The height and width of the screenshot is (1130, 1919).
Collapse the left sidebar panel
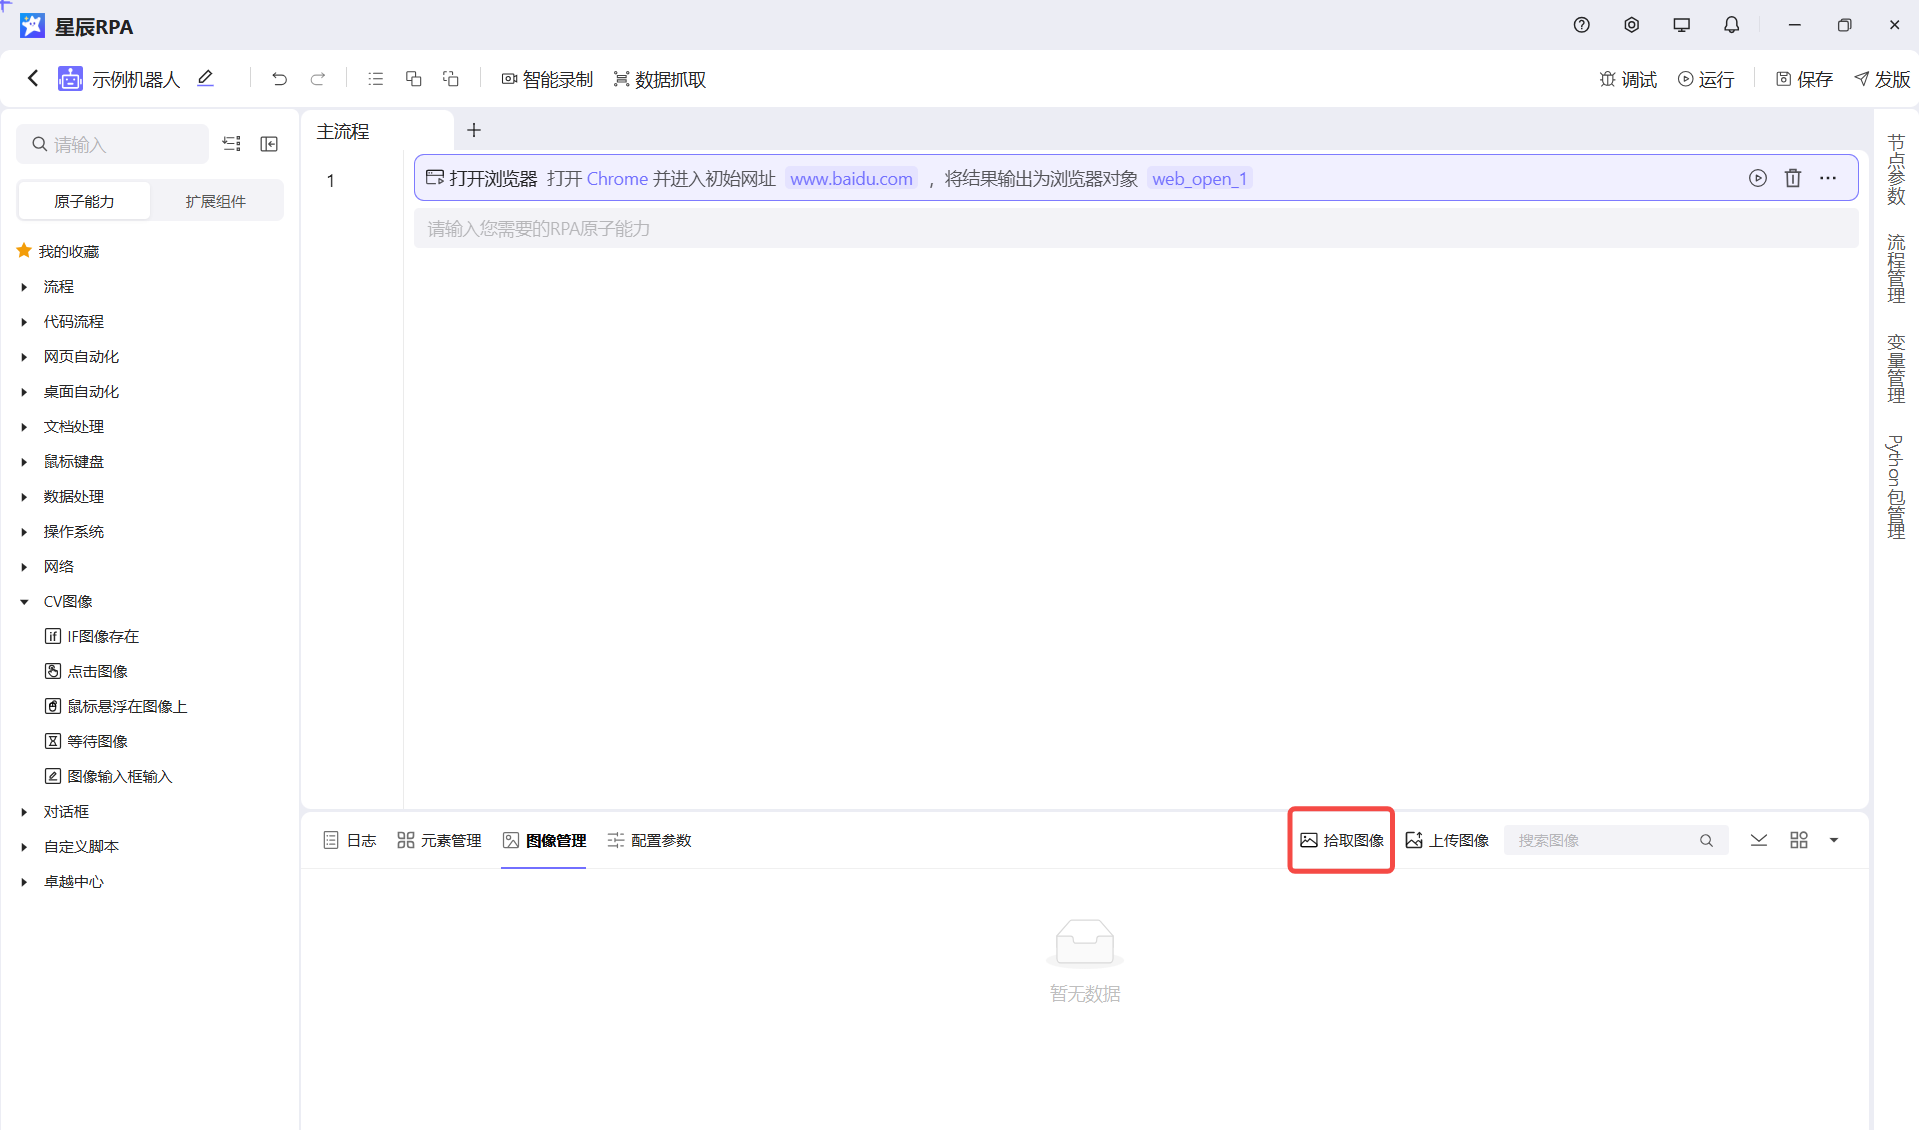[269, 144]
